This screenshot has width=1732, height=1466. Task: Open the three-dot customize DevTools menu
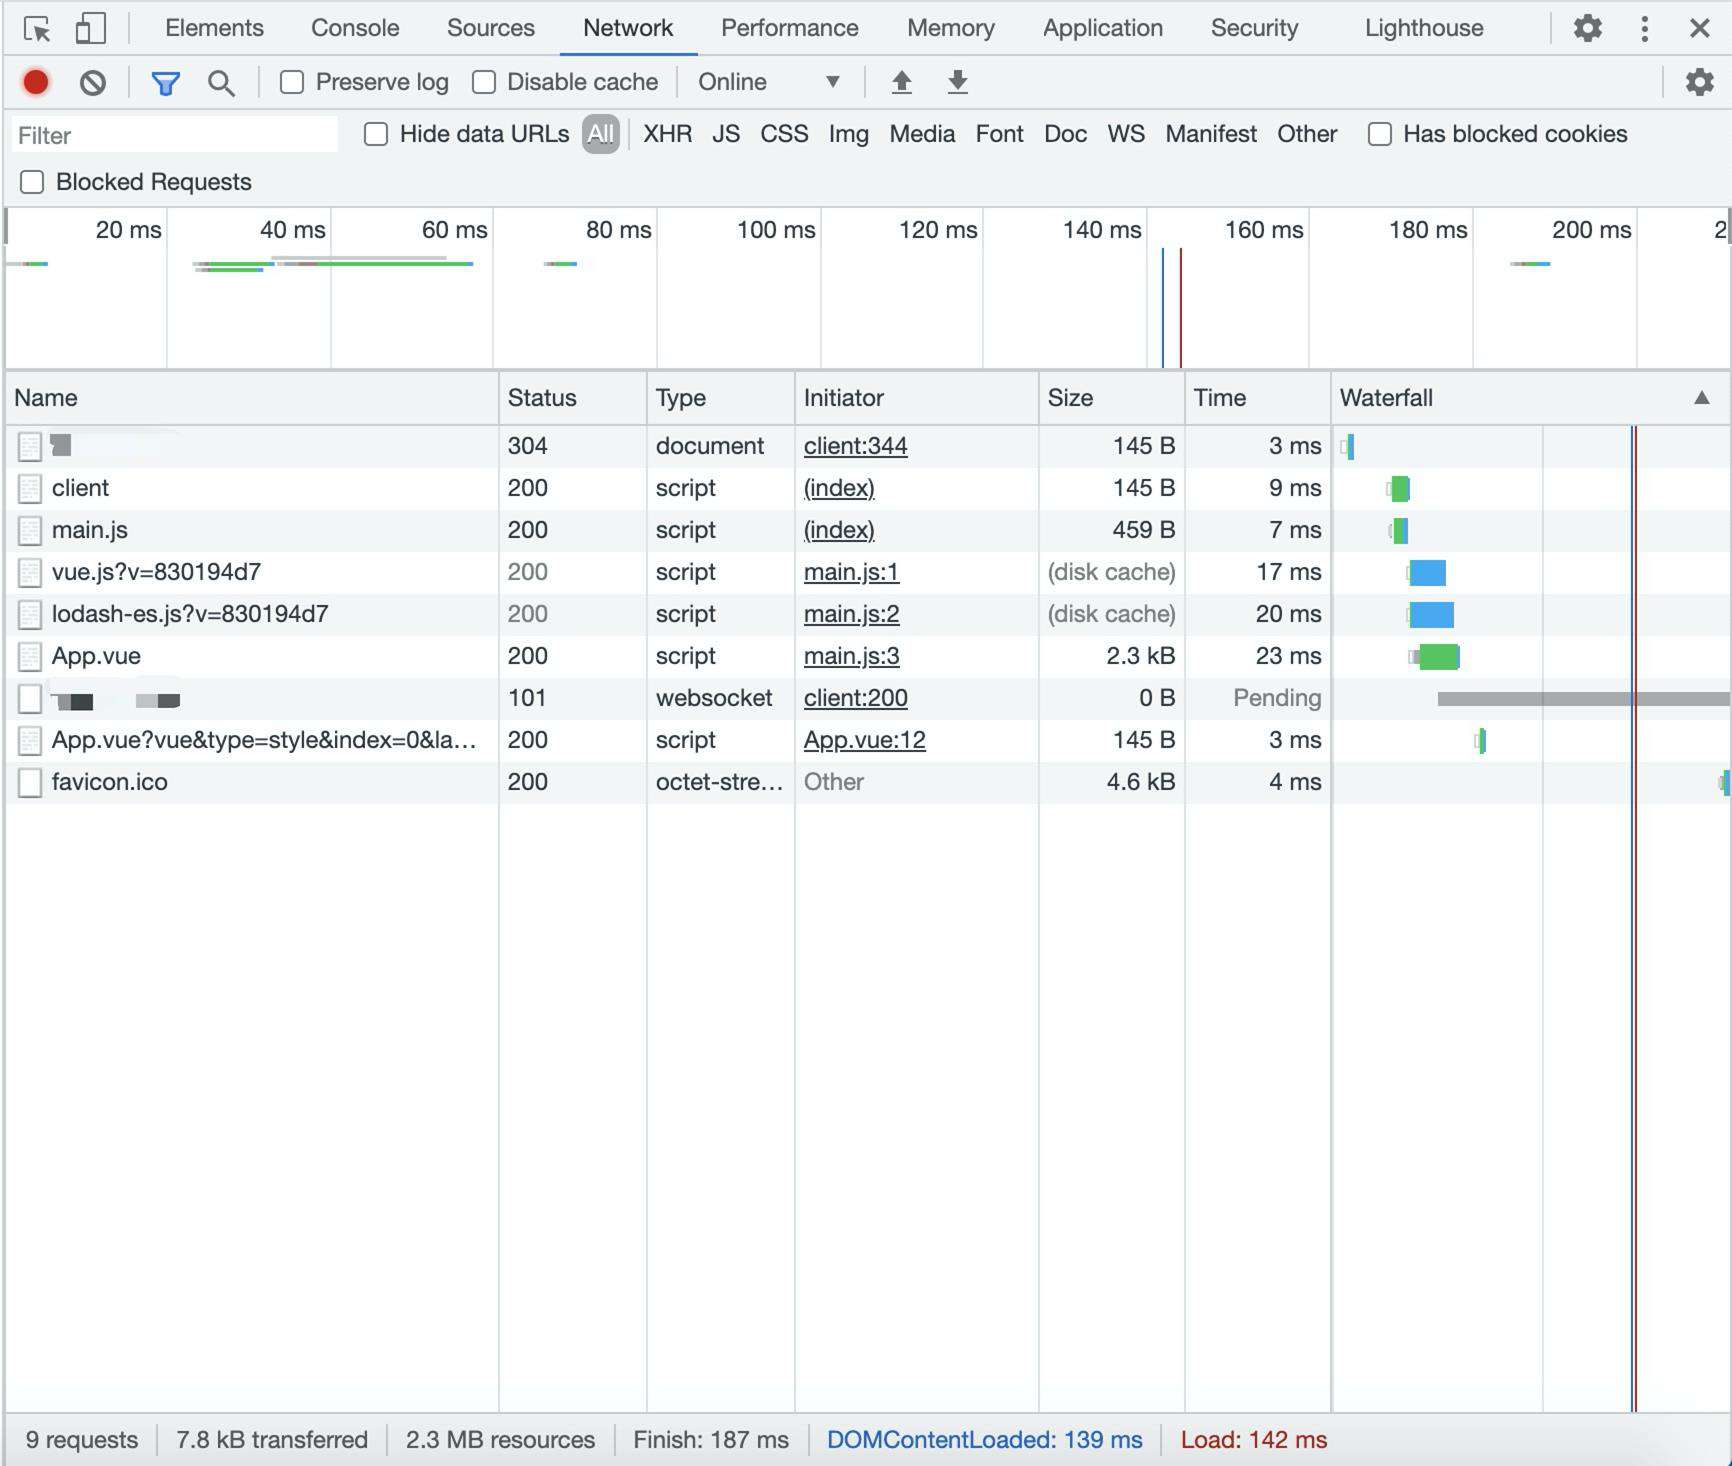(x=1645, y=28)
